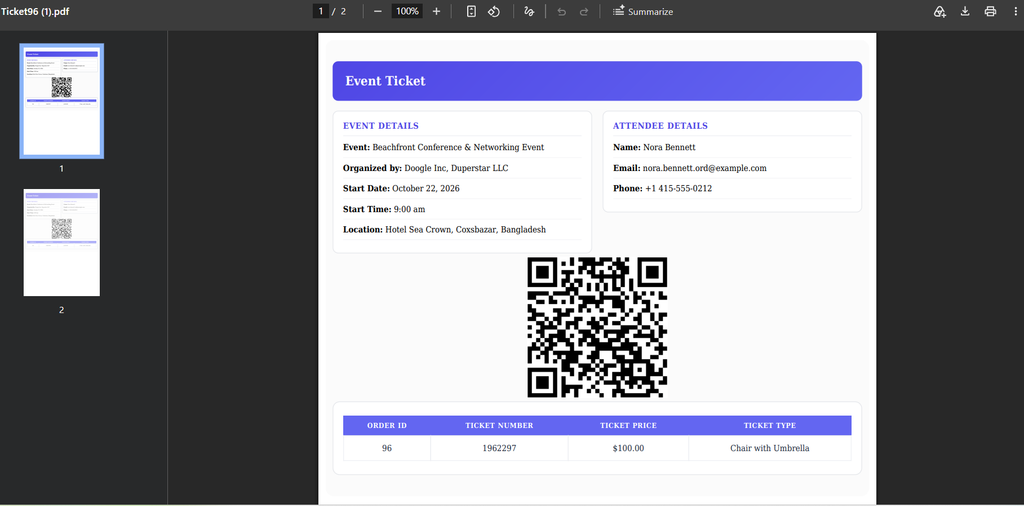
Task: Select the email nora.bennett.ord@example.com
Action: coord(705,168)
